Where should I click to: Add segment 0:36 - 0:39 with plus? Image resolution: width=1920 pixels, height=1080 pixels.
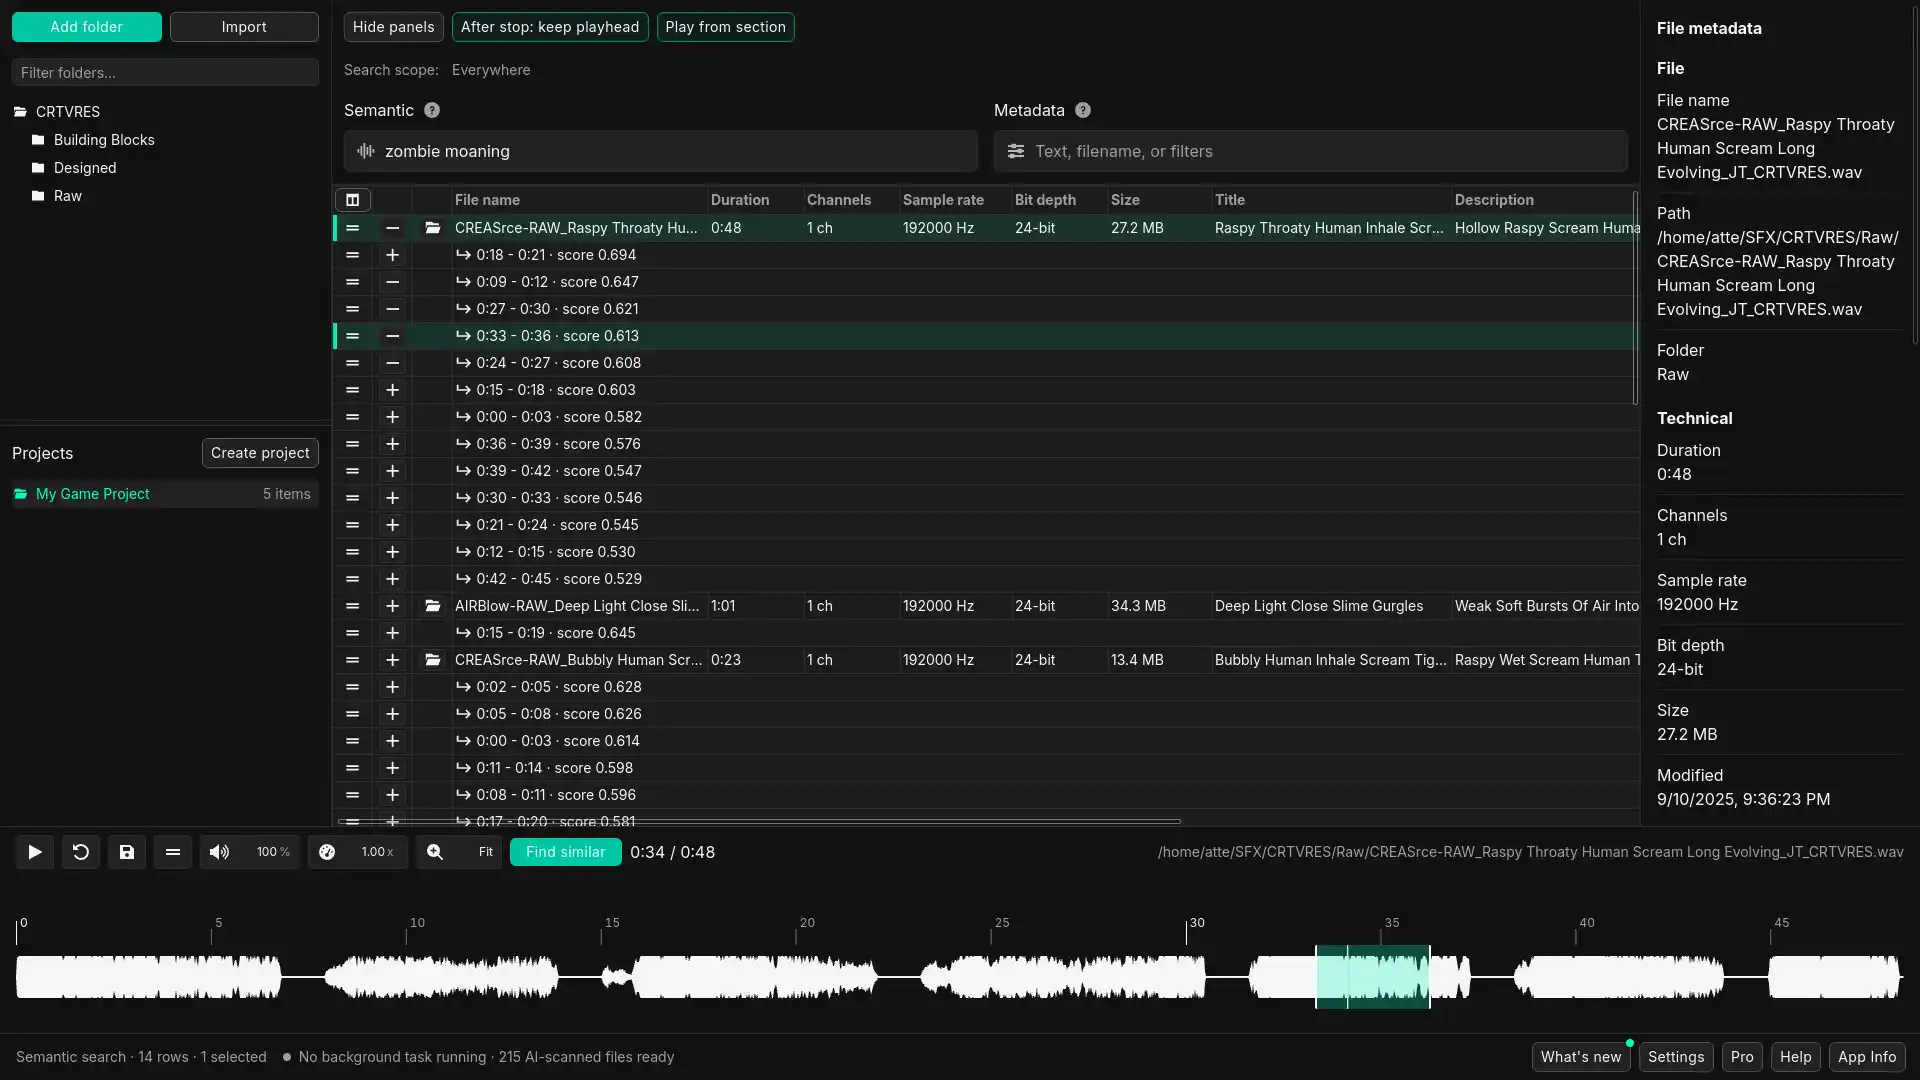tap(393, 444)
